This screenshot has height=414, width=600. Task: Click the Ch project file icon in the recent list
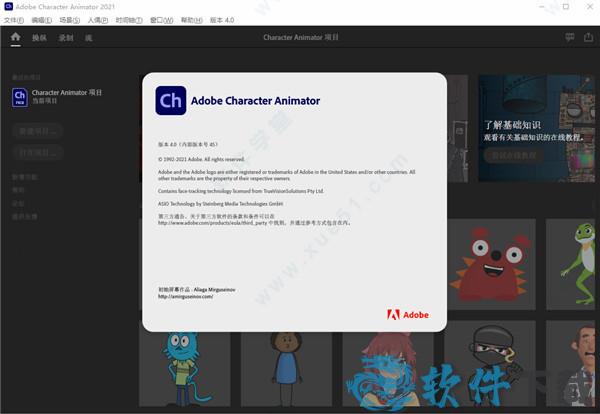20,97
